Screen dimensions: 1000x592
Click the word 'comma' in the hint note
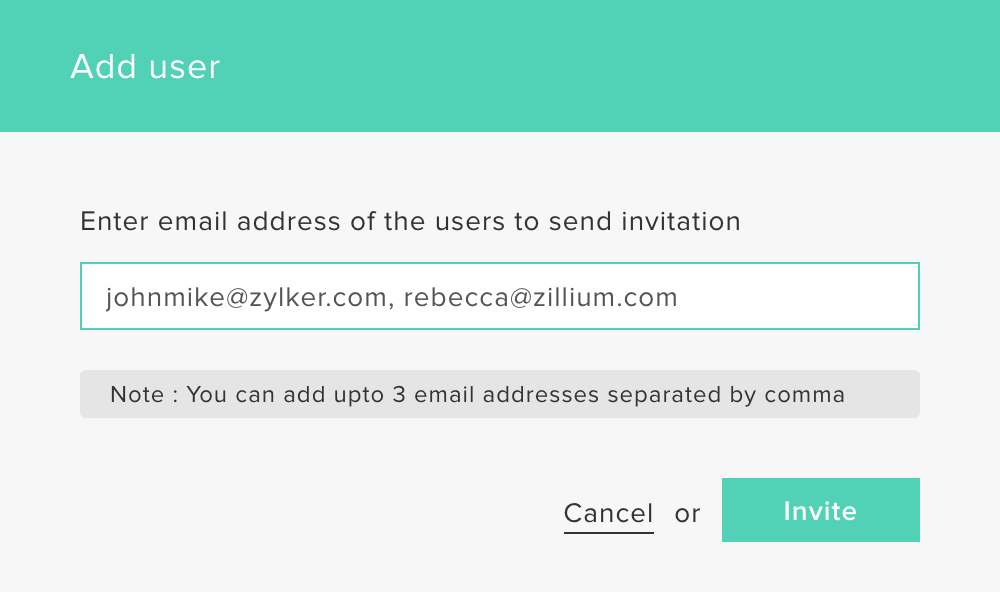(804, 395)
